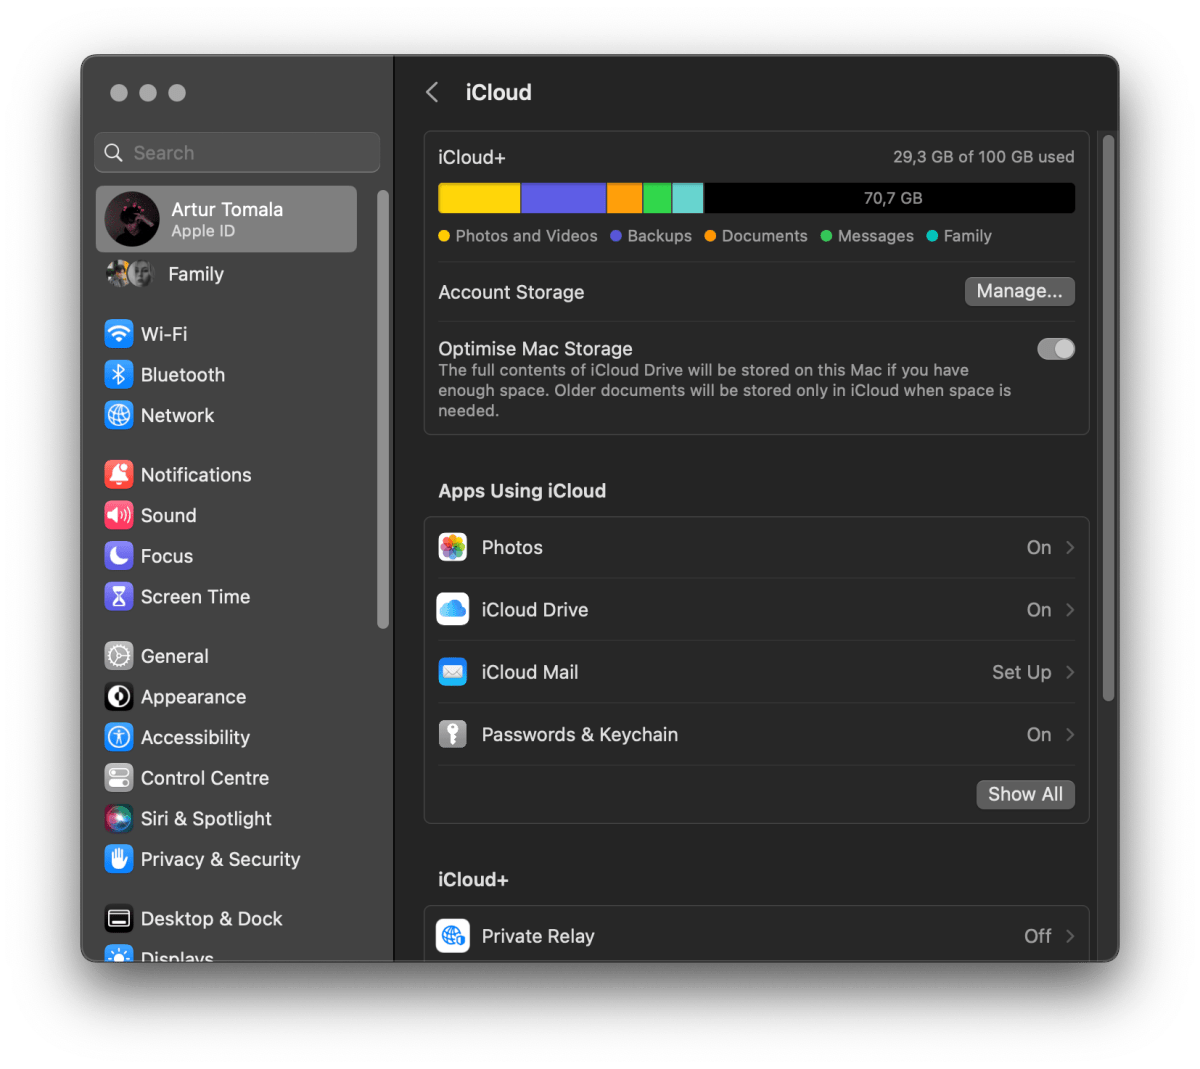
Task: Click the green Messages storage segment
Action: click(x=657, y=198)
